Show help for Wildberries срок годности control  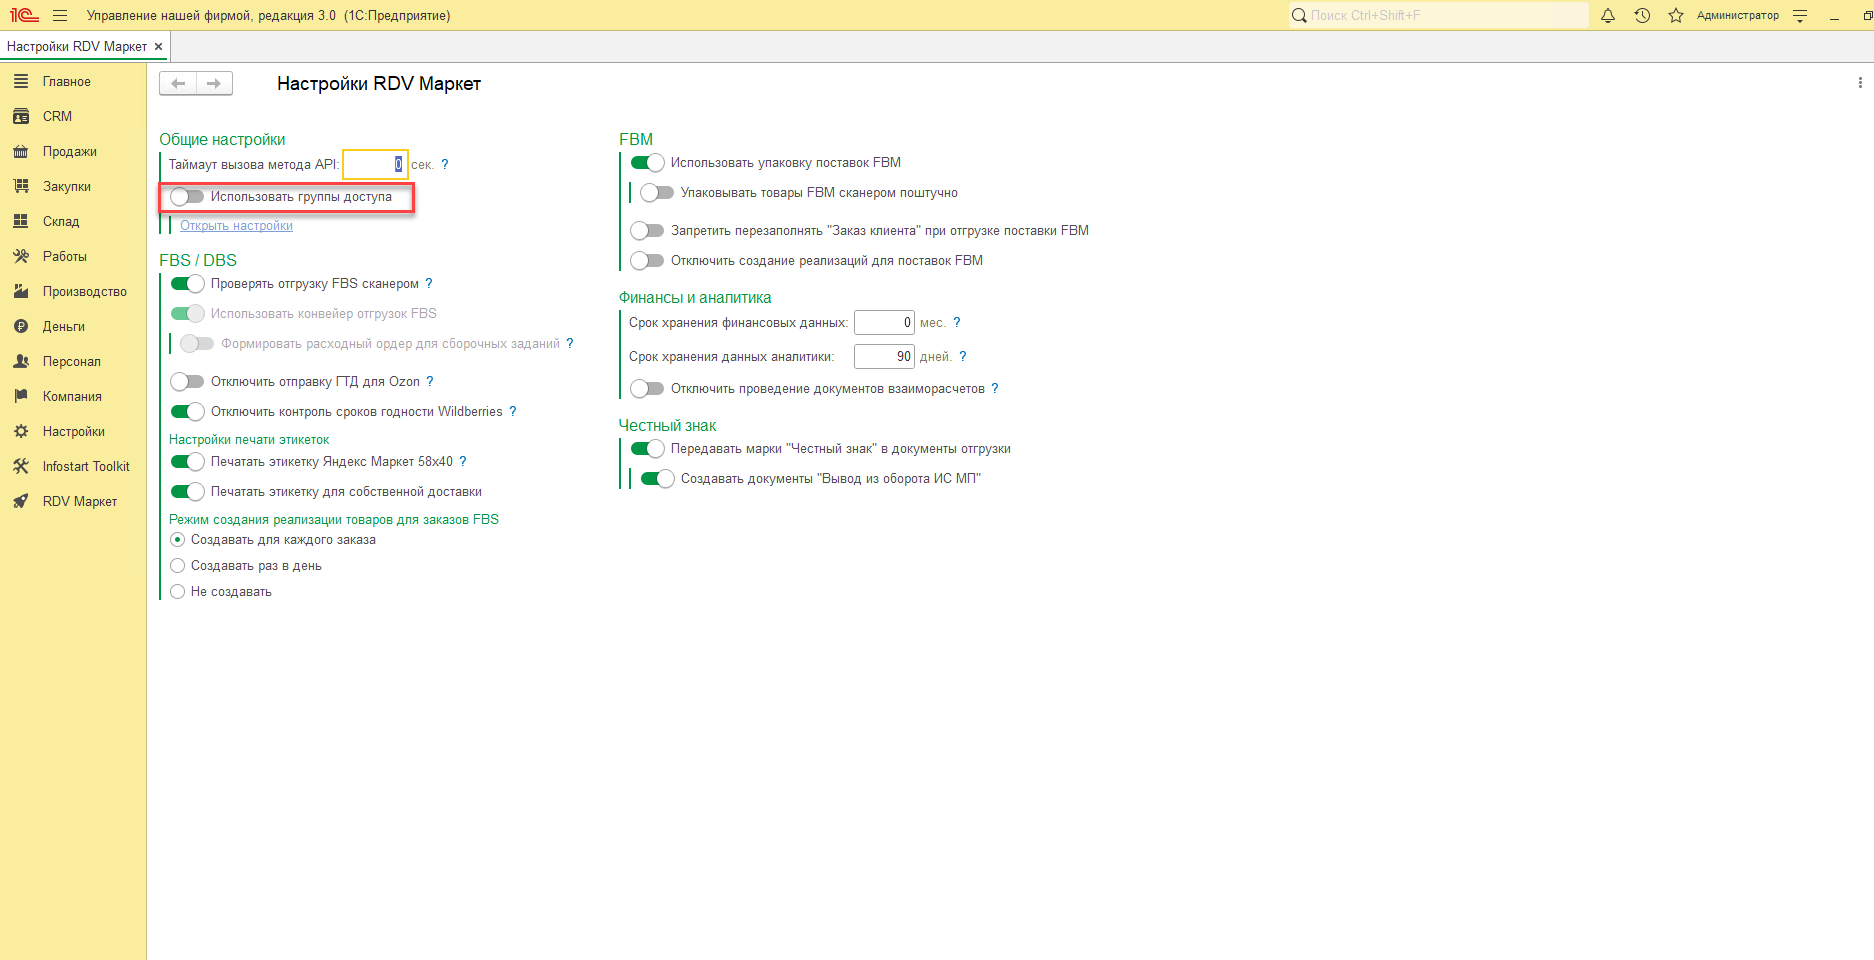tap(513, 411)
